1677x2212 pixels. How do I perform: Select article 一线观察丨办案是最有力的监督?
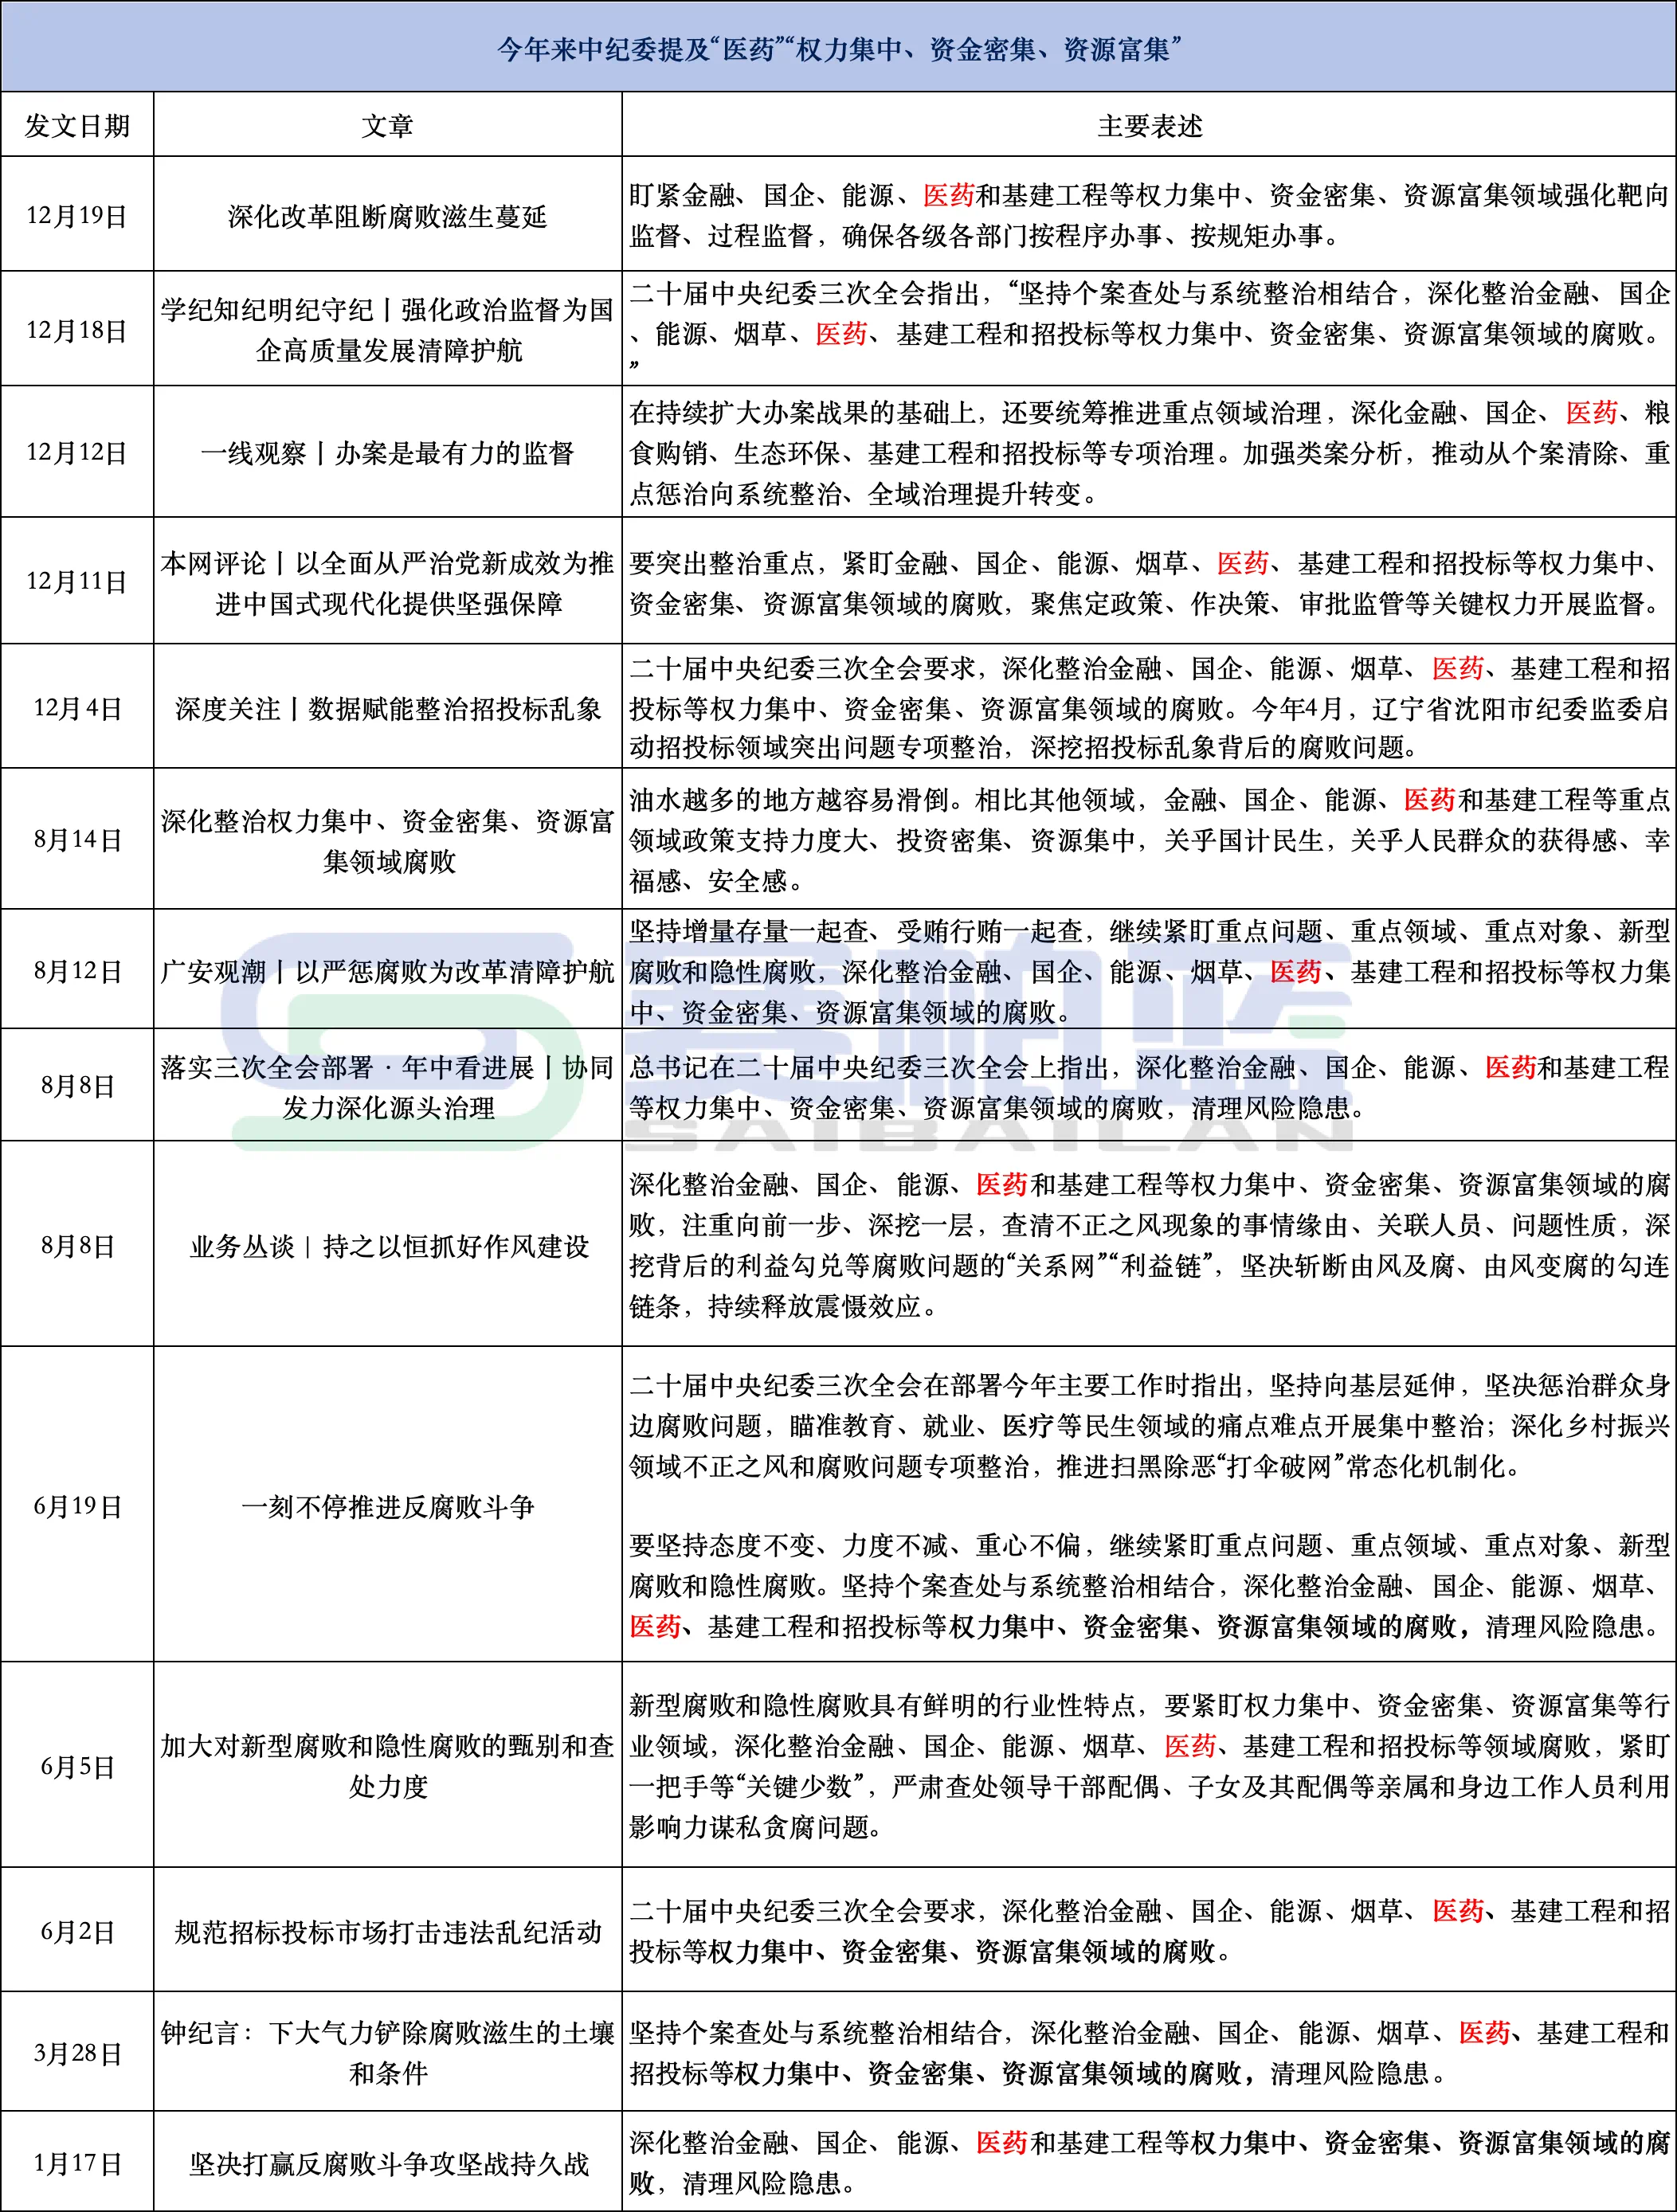388,453
